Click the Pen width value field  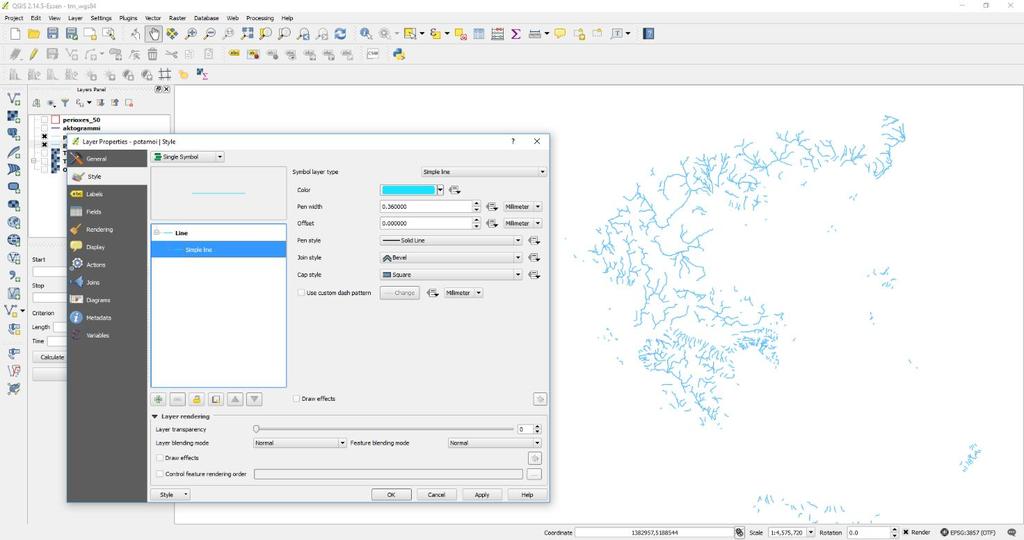[426, 206]
